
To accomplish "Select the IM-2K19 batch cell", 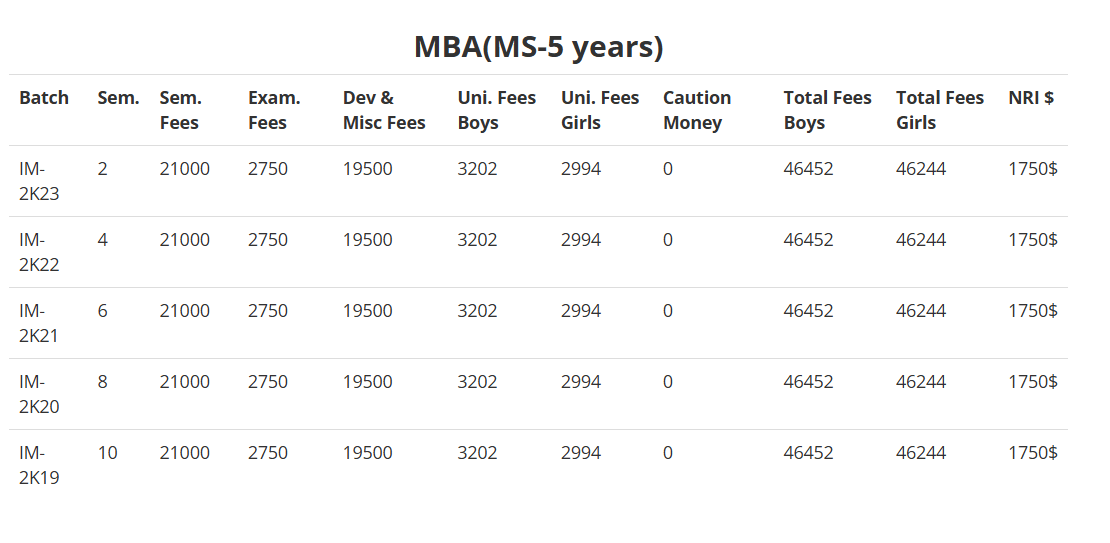I will (39, 465).
